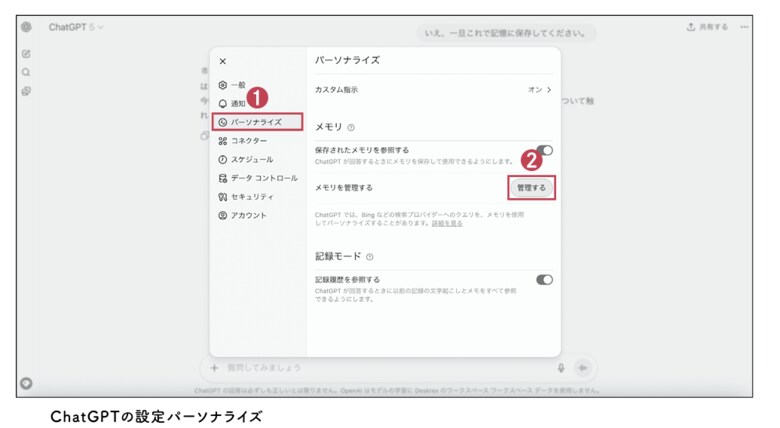Start a new chat from sidebar icon
The height and width of the screenshot is (428, 780).
coord(26,54)
